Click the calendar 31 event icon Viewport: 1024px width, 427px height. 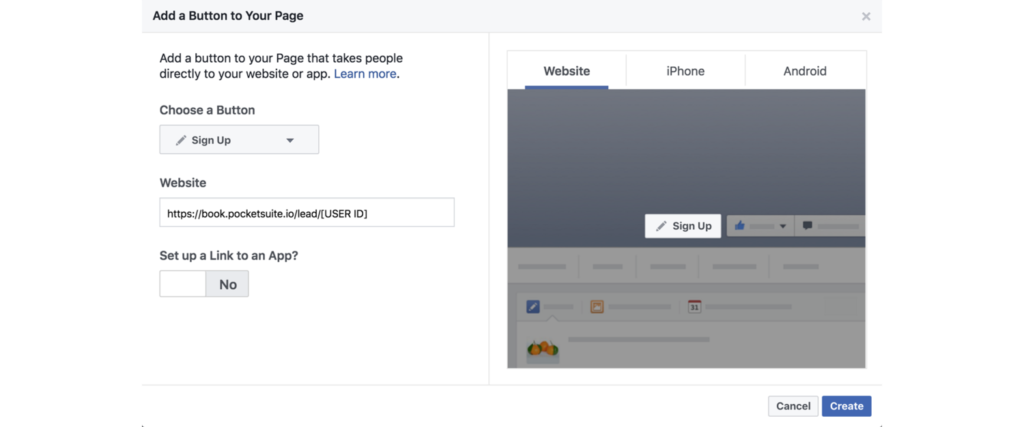pyautogui.click(x=694, y=306)
